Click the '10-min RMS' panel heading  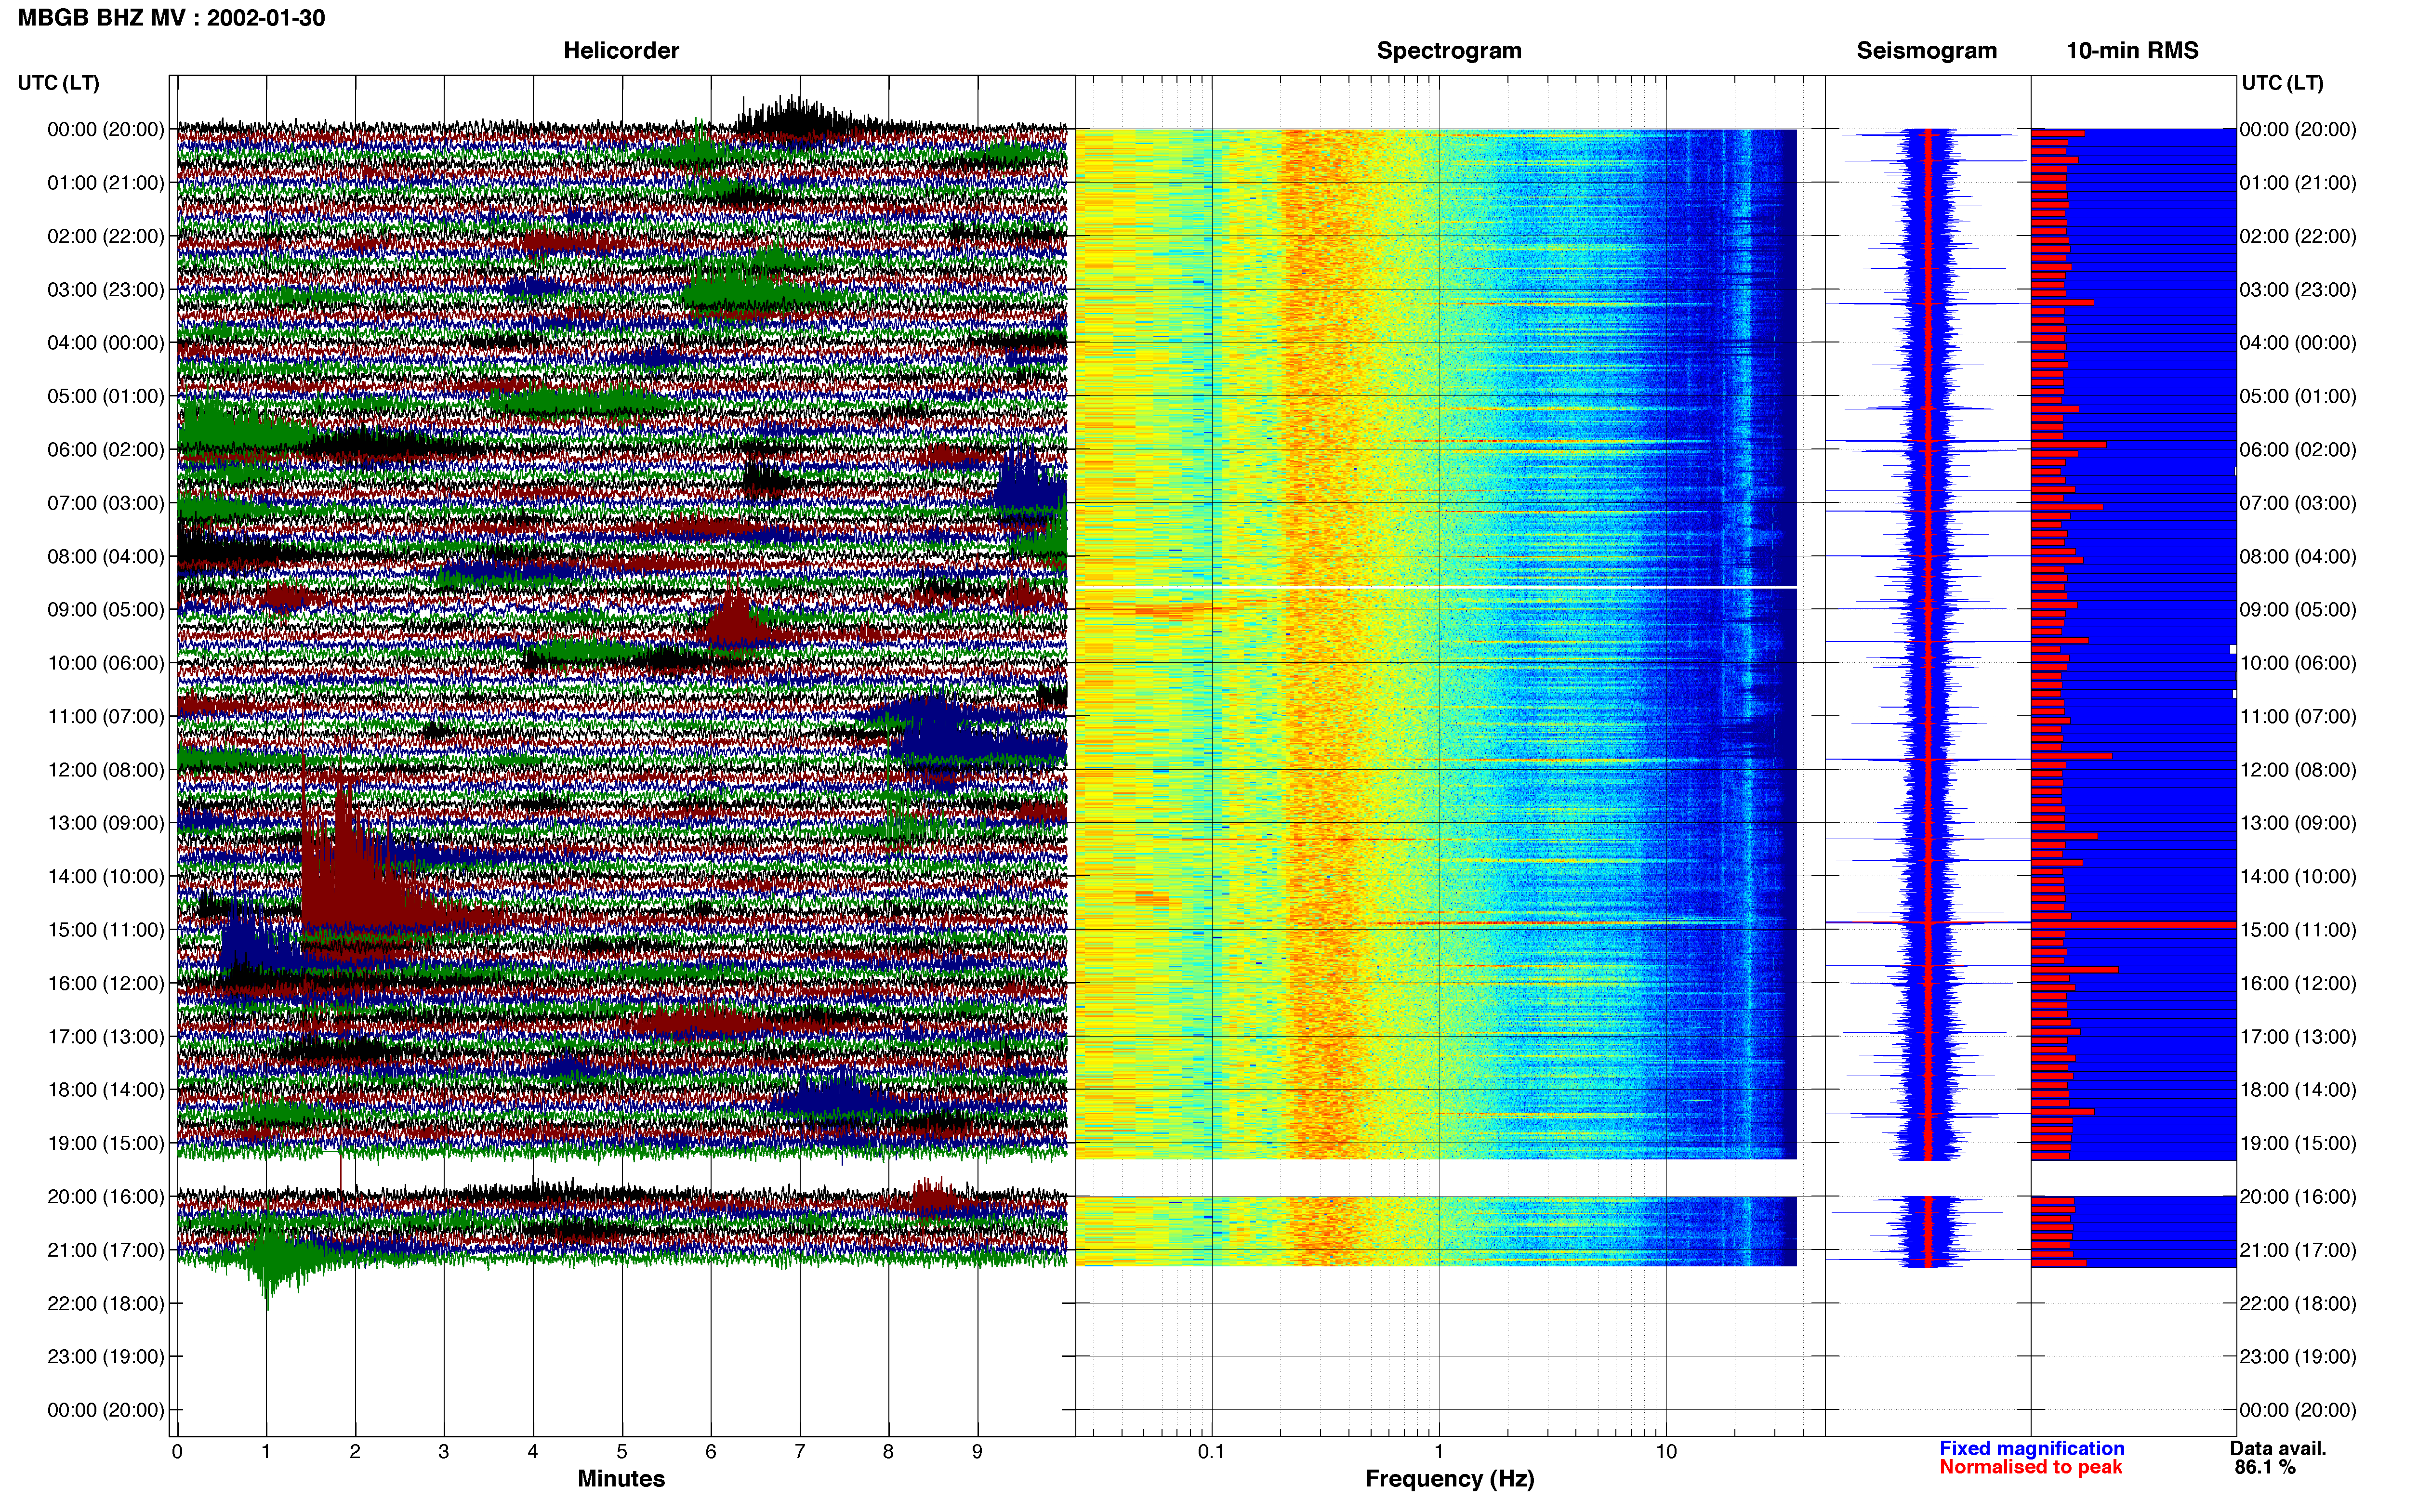pos(2132,50)
